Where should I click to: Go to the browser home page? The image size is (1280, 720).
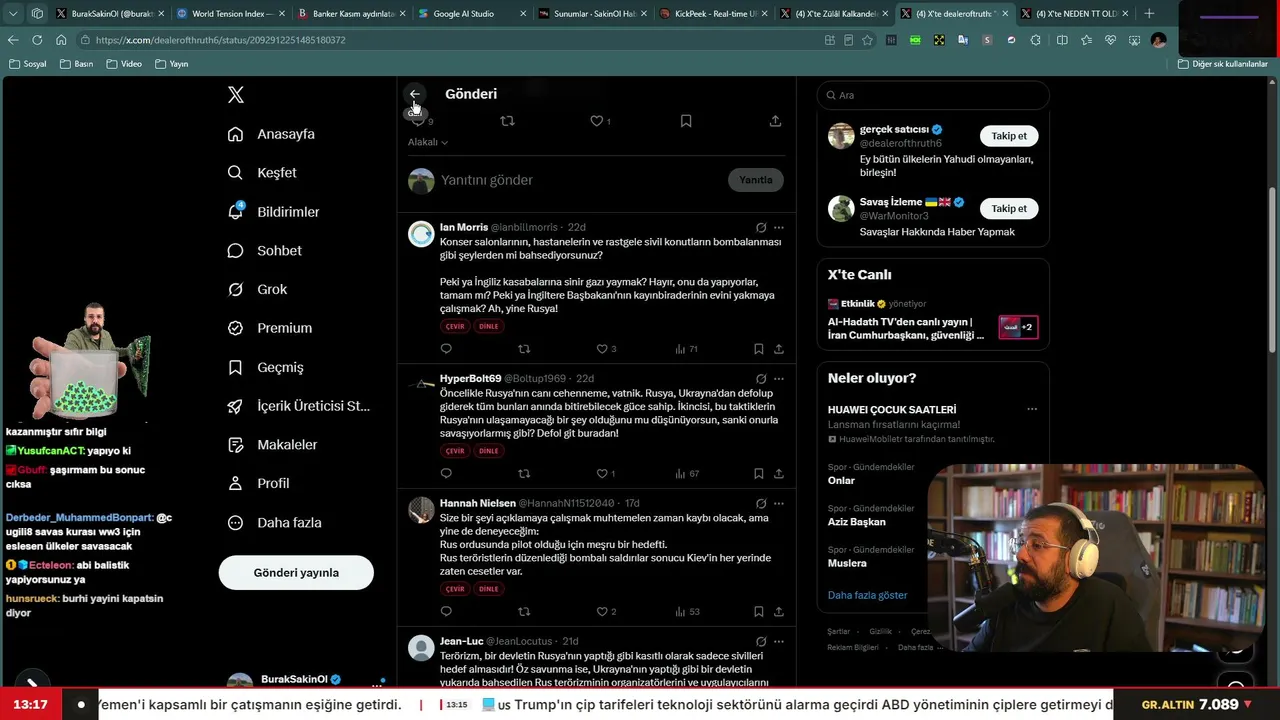click(x=61, y=40)
